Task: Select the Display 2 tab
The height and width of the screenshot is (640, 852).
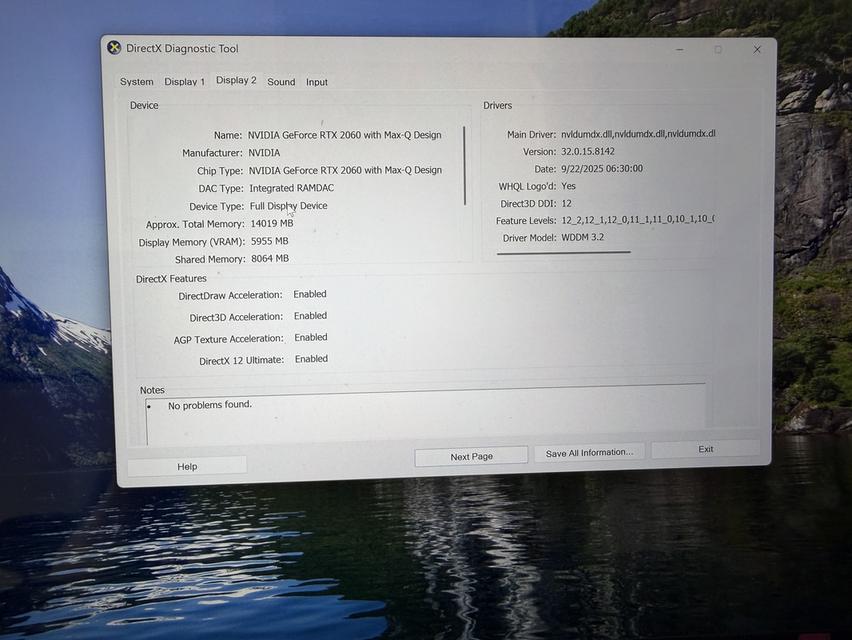Action: (236, 81)
